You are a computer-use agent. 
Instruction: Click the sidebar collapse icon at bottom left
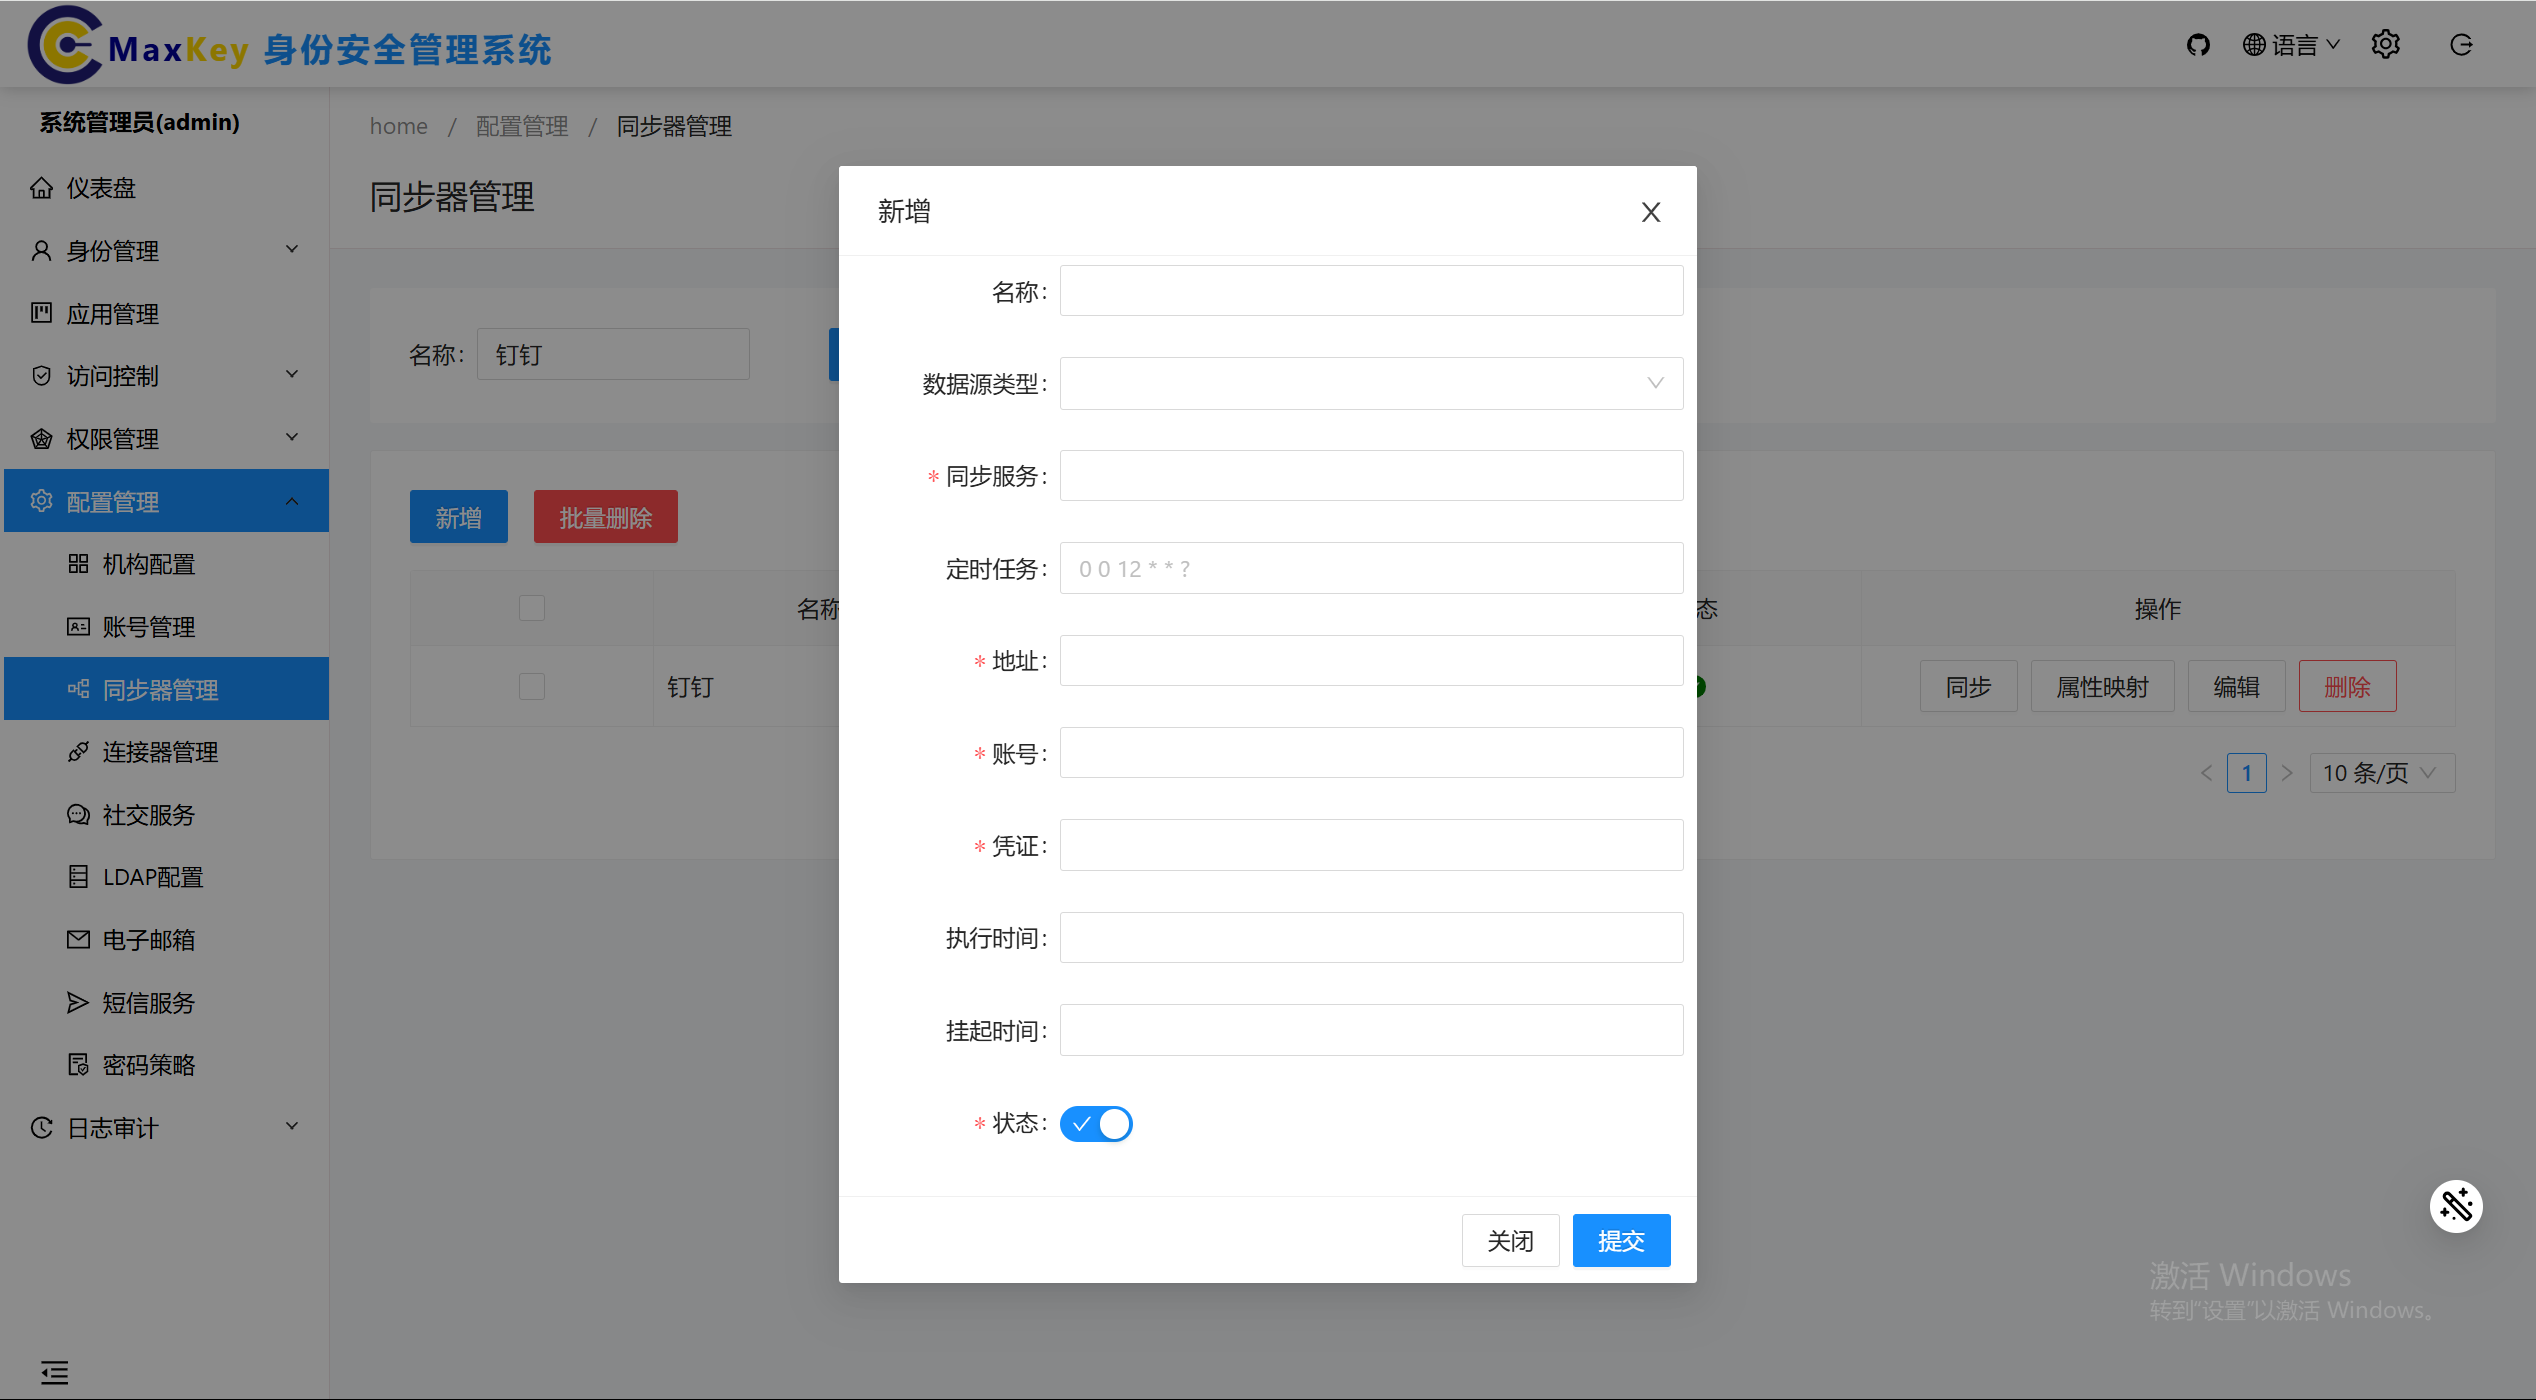tap(54, 1372)
